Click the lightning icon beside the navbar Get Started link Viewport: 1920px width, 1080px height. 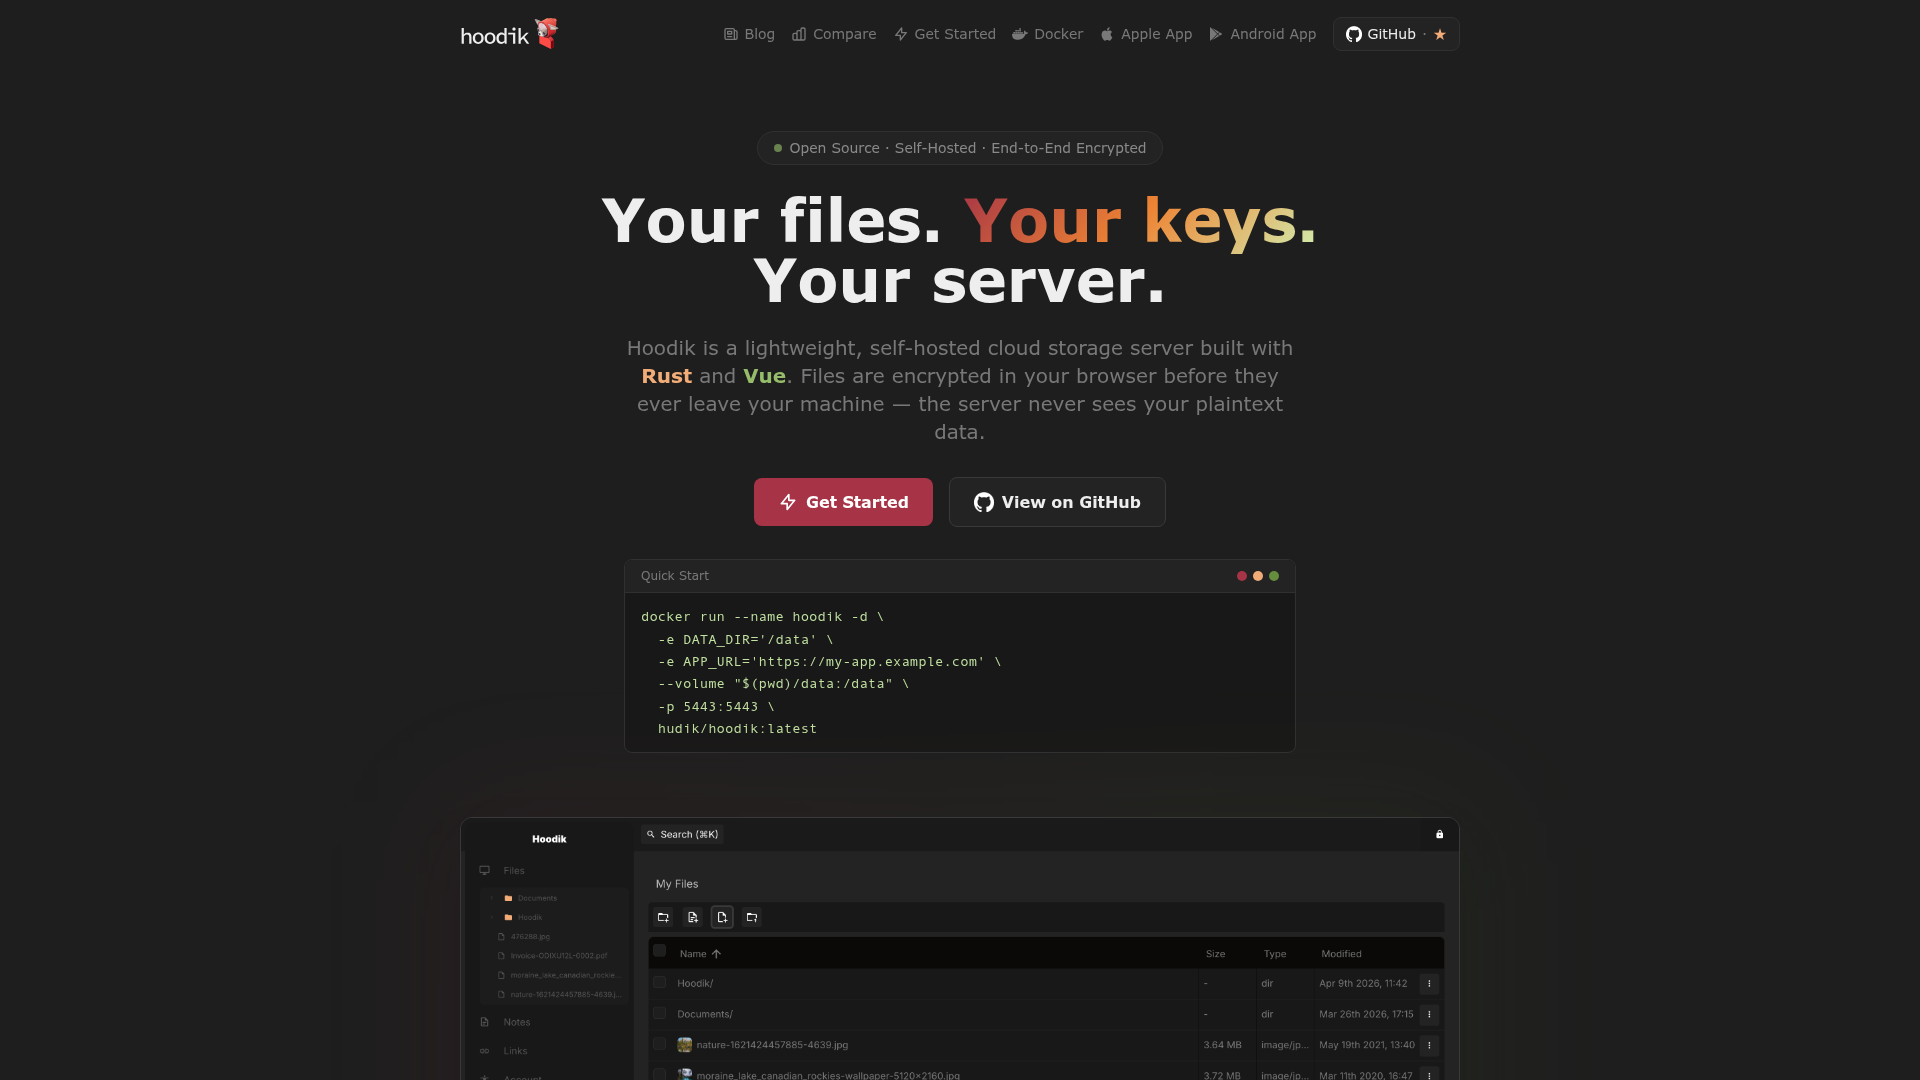[x=901, y=34]
